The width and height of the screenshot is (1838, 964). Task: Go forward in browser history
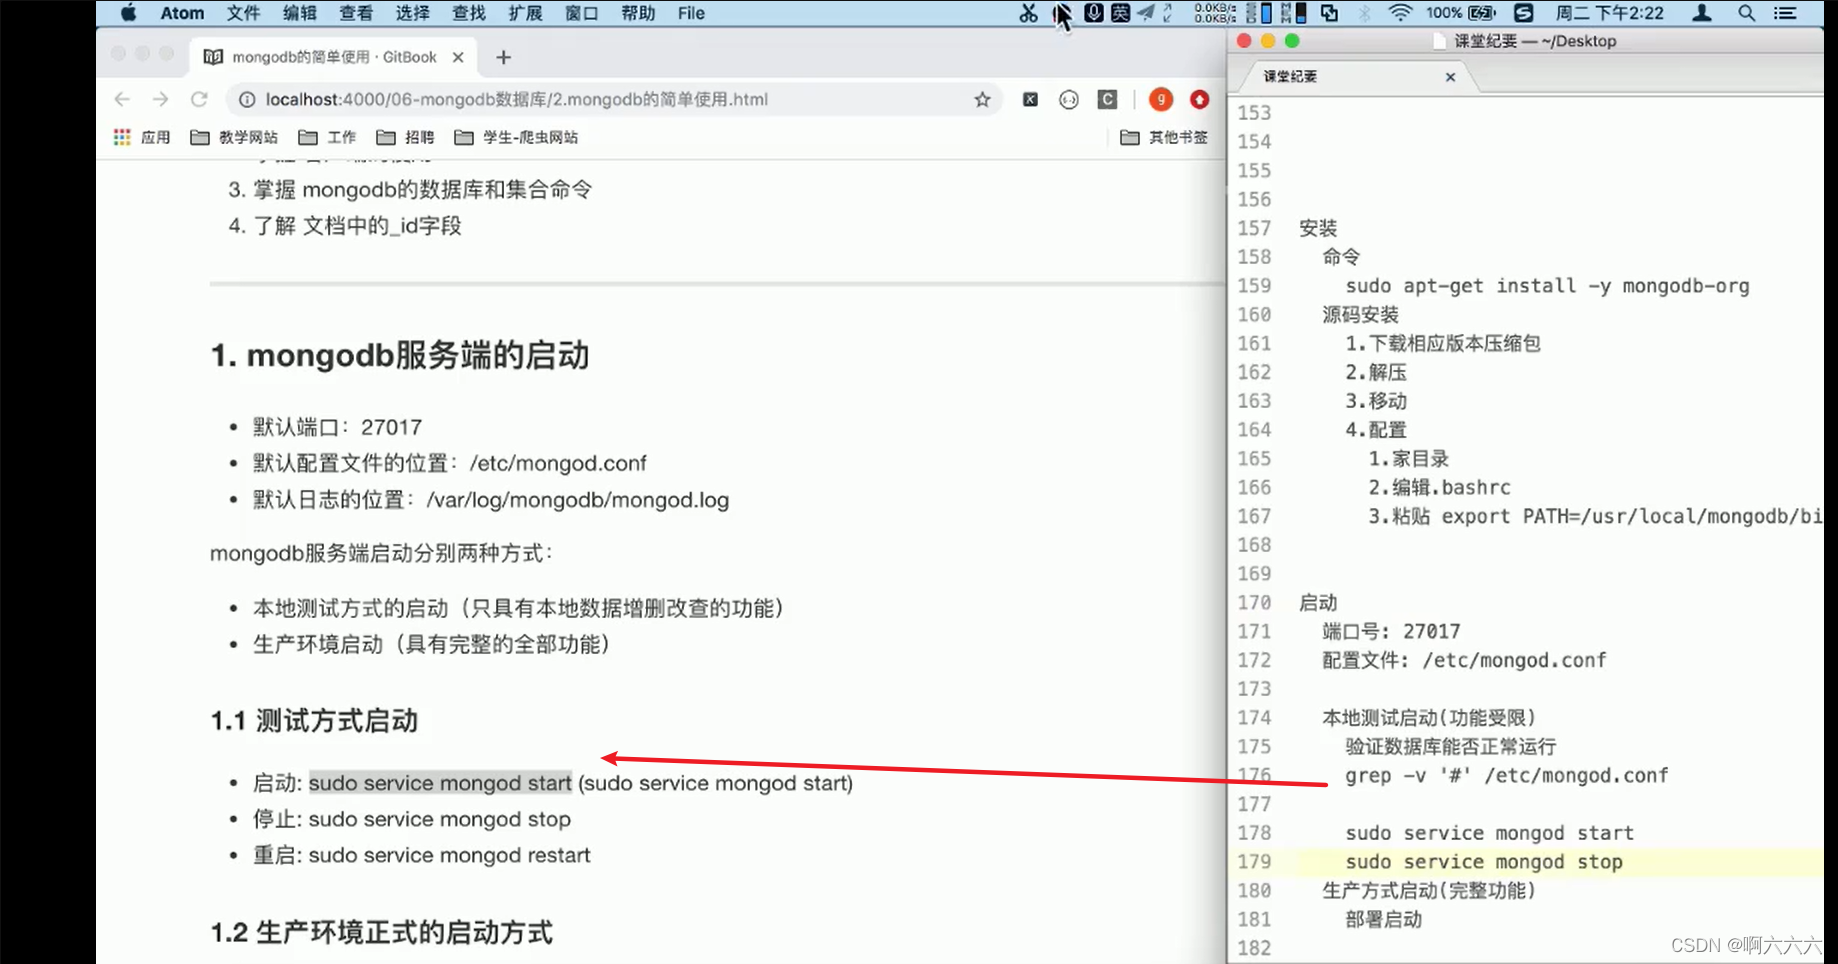click(160, 99)
